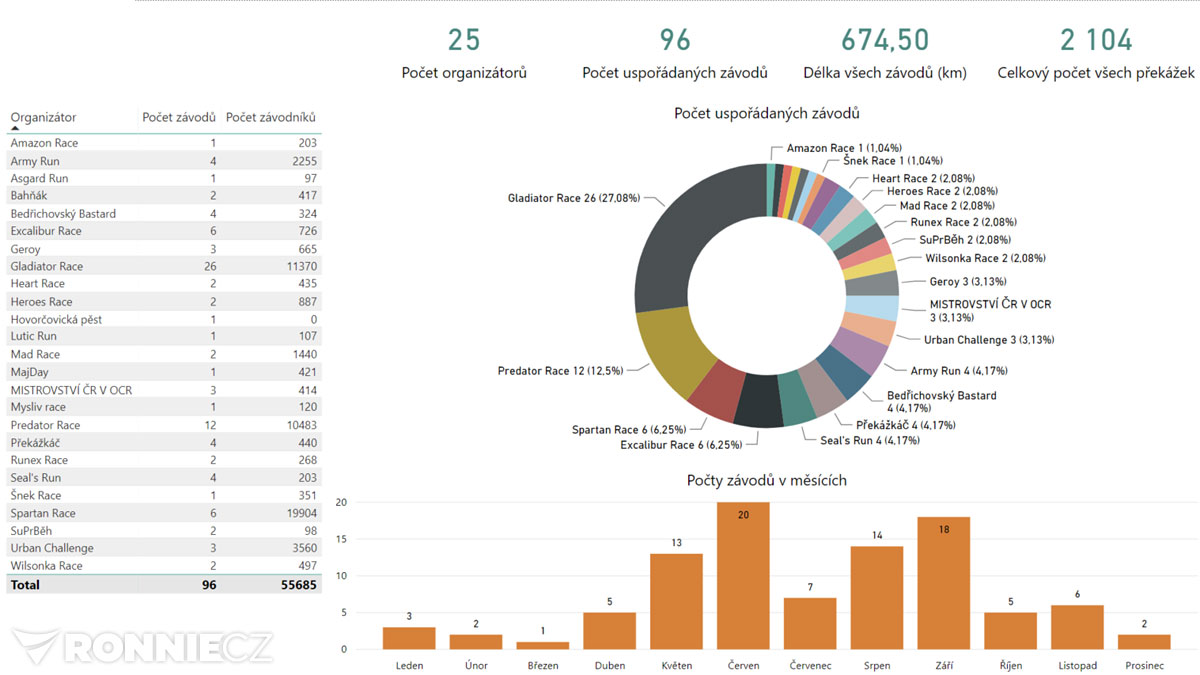This screenshot has height=675, width=1200.
Task: Click the total obstacles card 2 104
Action: click(1096, 40)
